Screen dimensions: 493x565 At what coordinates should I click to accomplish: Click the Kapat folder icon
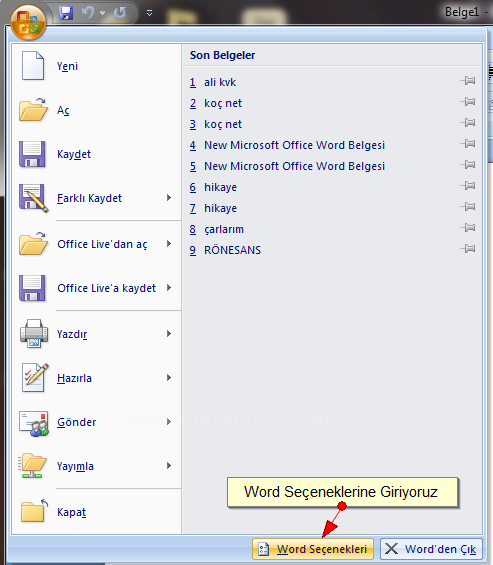point(34,510)
